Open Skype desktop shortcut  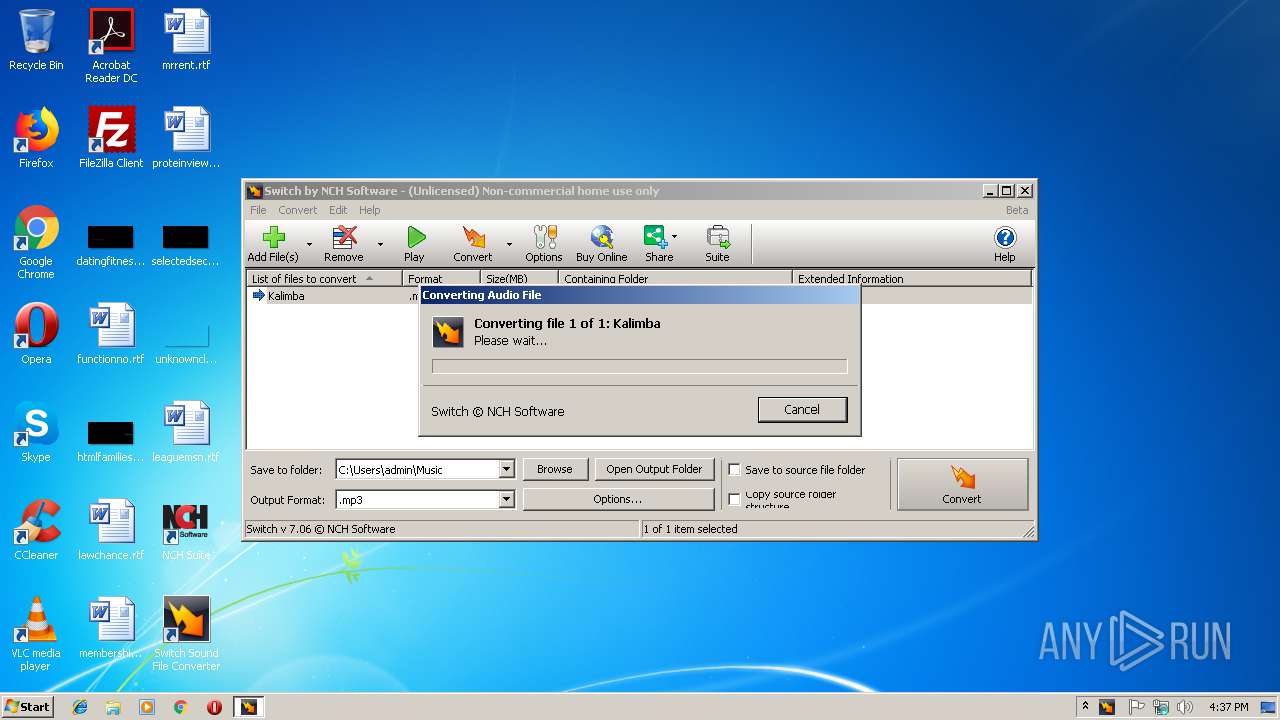(x=36, y=432)
